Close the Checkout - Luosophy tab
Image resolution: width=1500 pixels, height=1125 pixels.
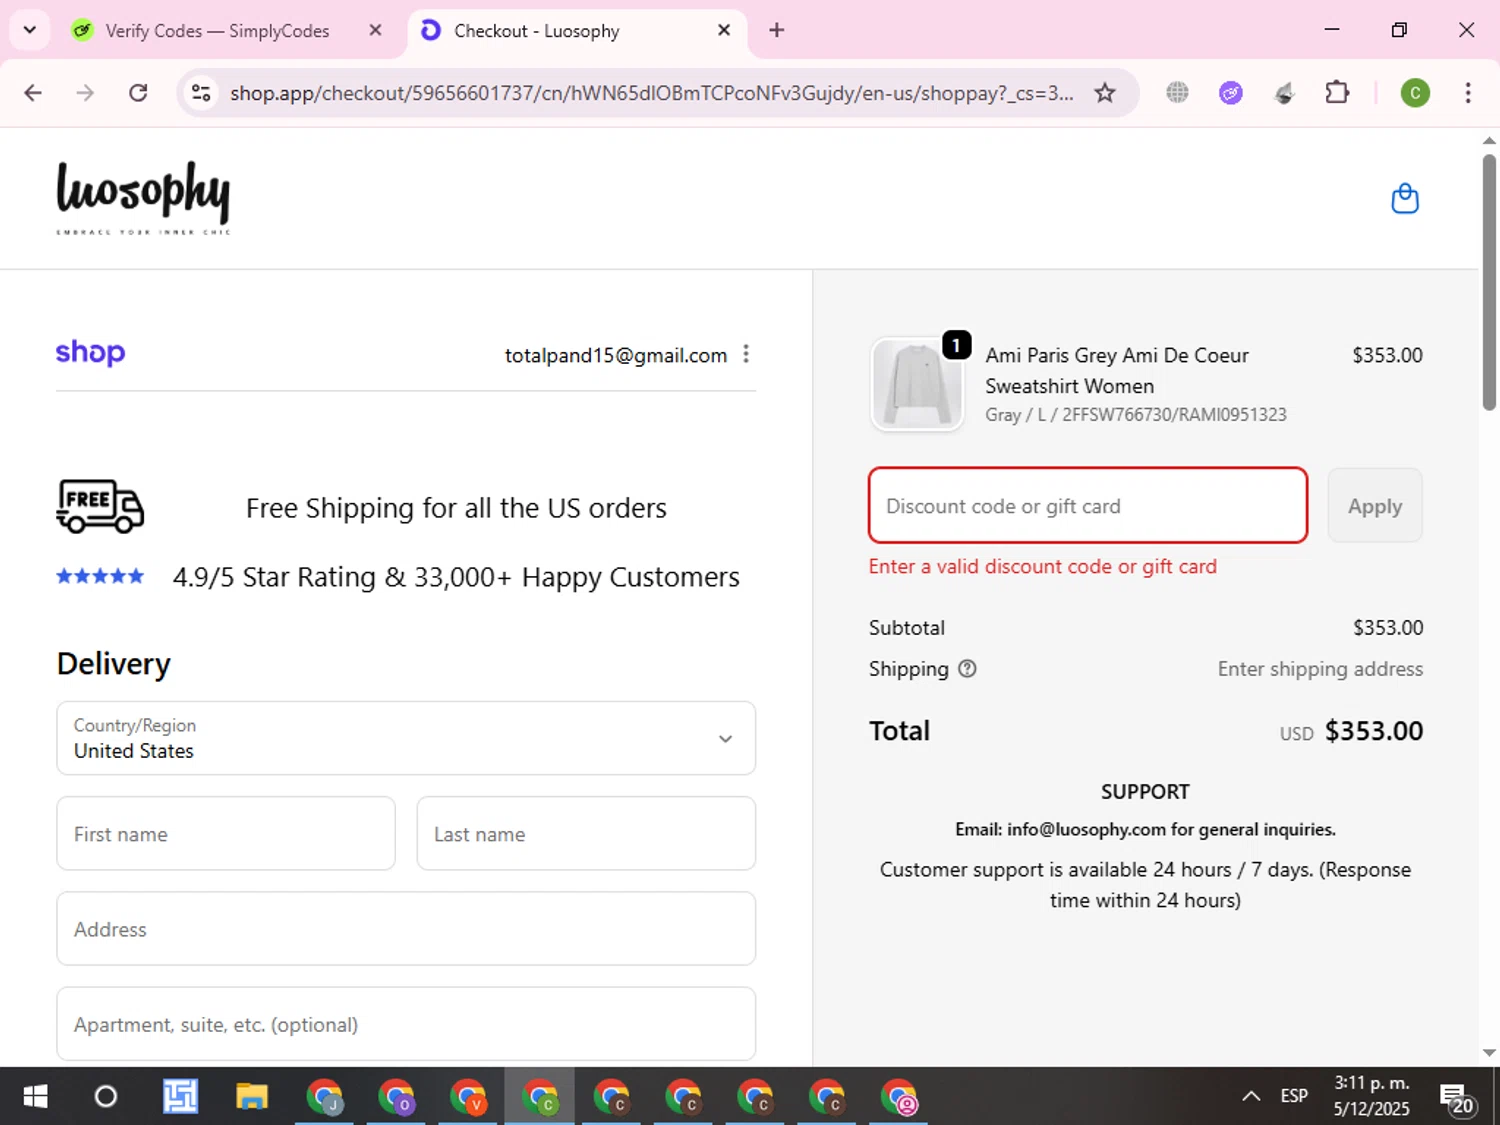click(x=724, y=30)
